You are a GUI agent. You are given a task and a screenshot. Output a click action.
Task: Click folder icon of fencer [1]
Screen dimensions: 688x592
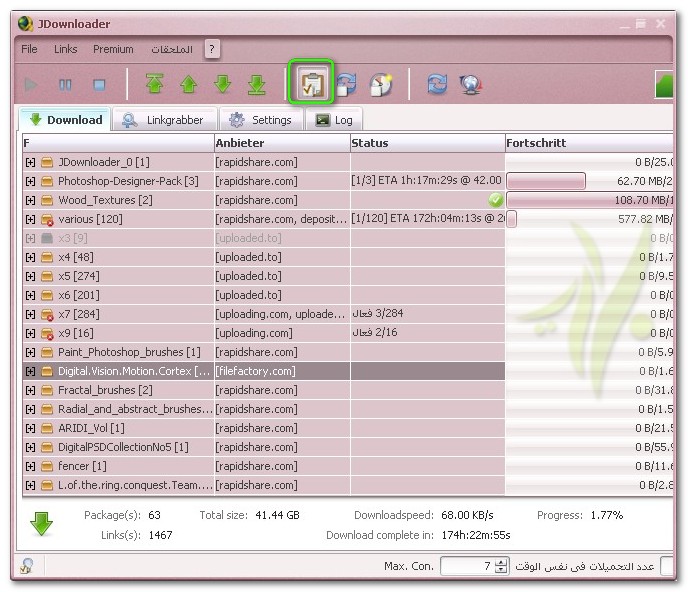[x=47, y=466]
